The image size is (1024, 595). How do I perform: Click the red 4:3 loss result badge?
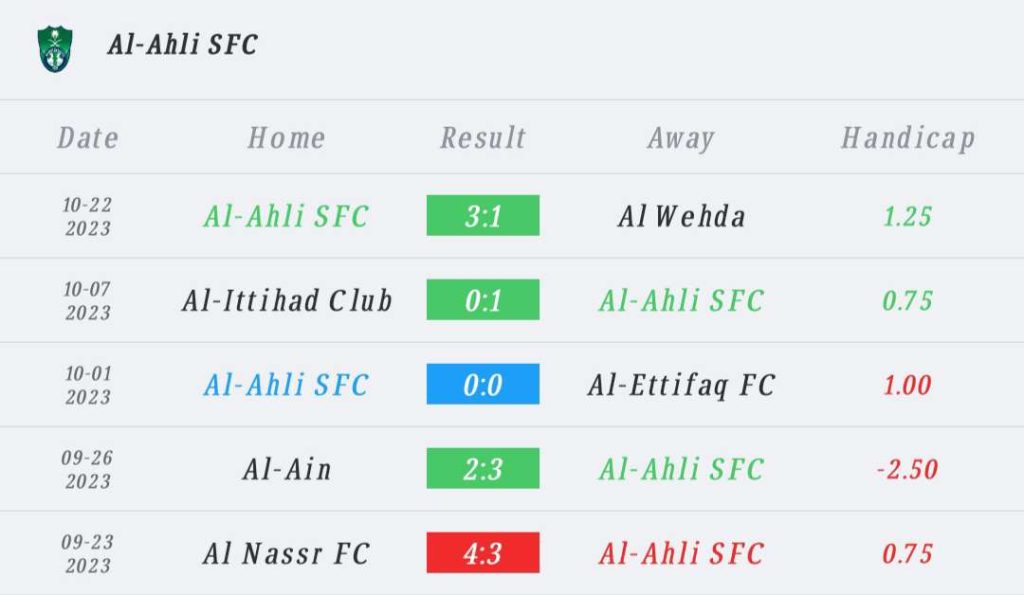[x=483, y=553]
